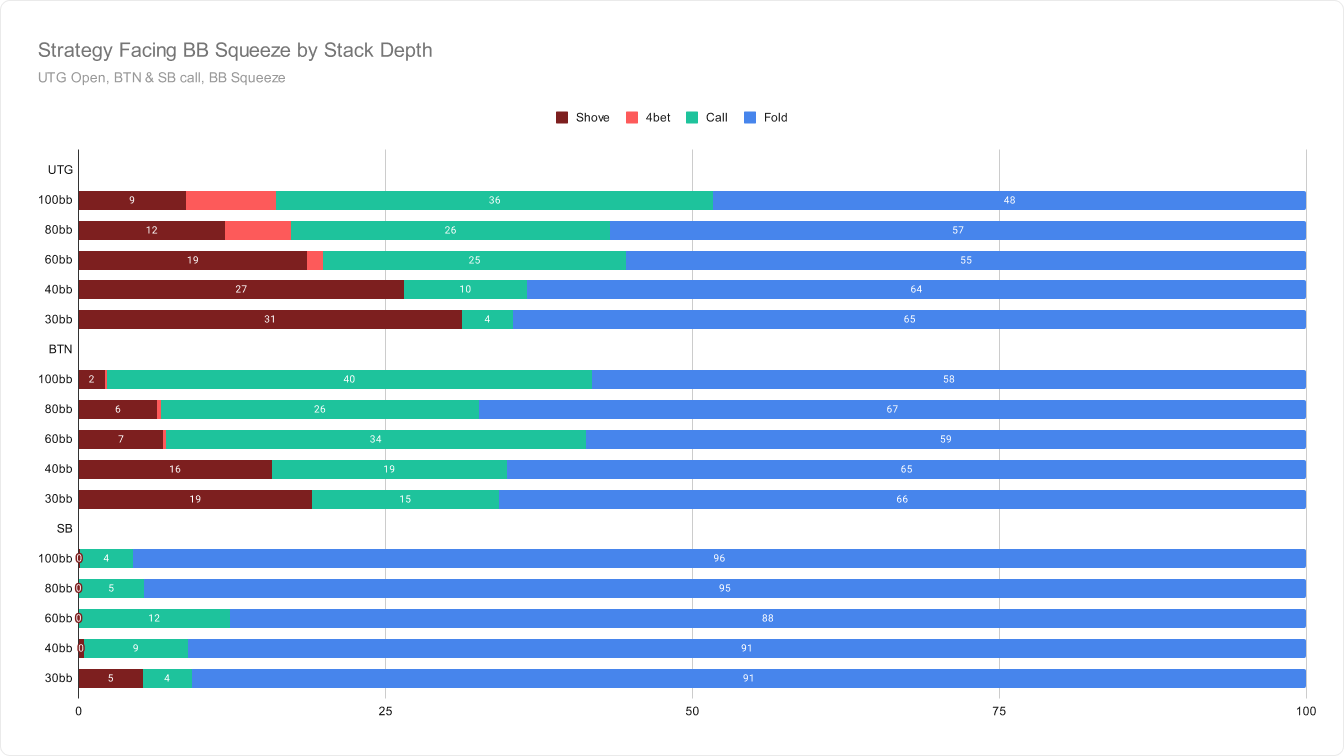
Task: Click the BTN 40bb Shove segment labeled 16
Action: coord(175,469)
